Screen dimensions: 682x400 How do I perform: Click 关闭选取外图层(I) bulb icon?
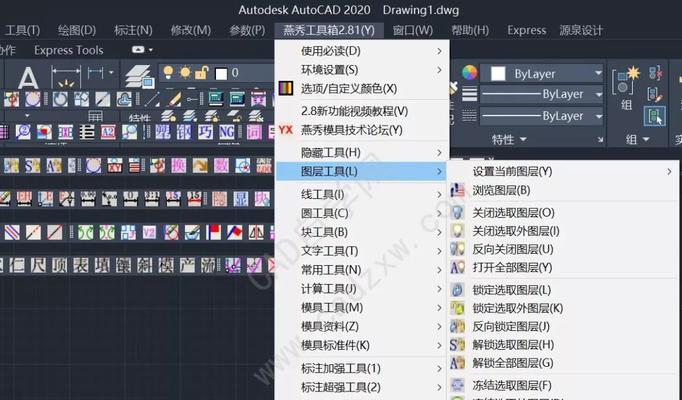coord(457,231)
